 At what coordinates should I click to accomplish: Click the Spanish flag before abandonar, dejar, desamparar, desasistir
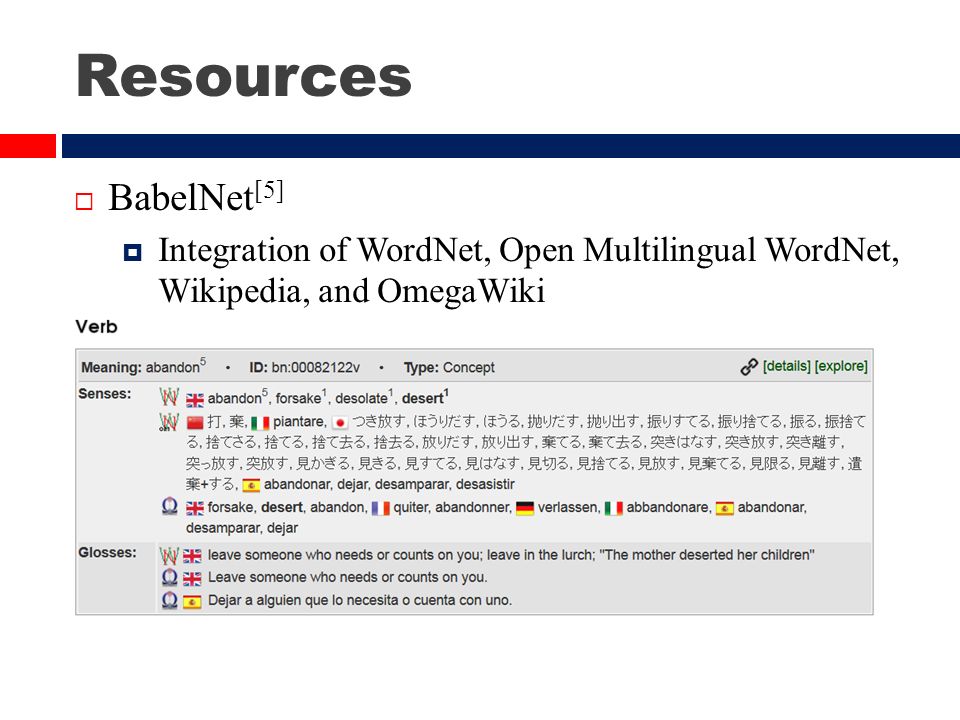tap(251, 486)
